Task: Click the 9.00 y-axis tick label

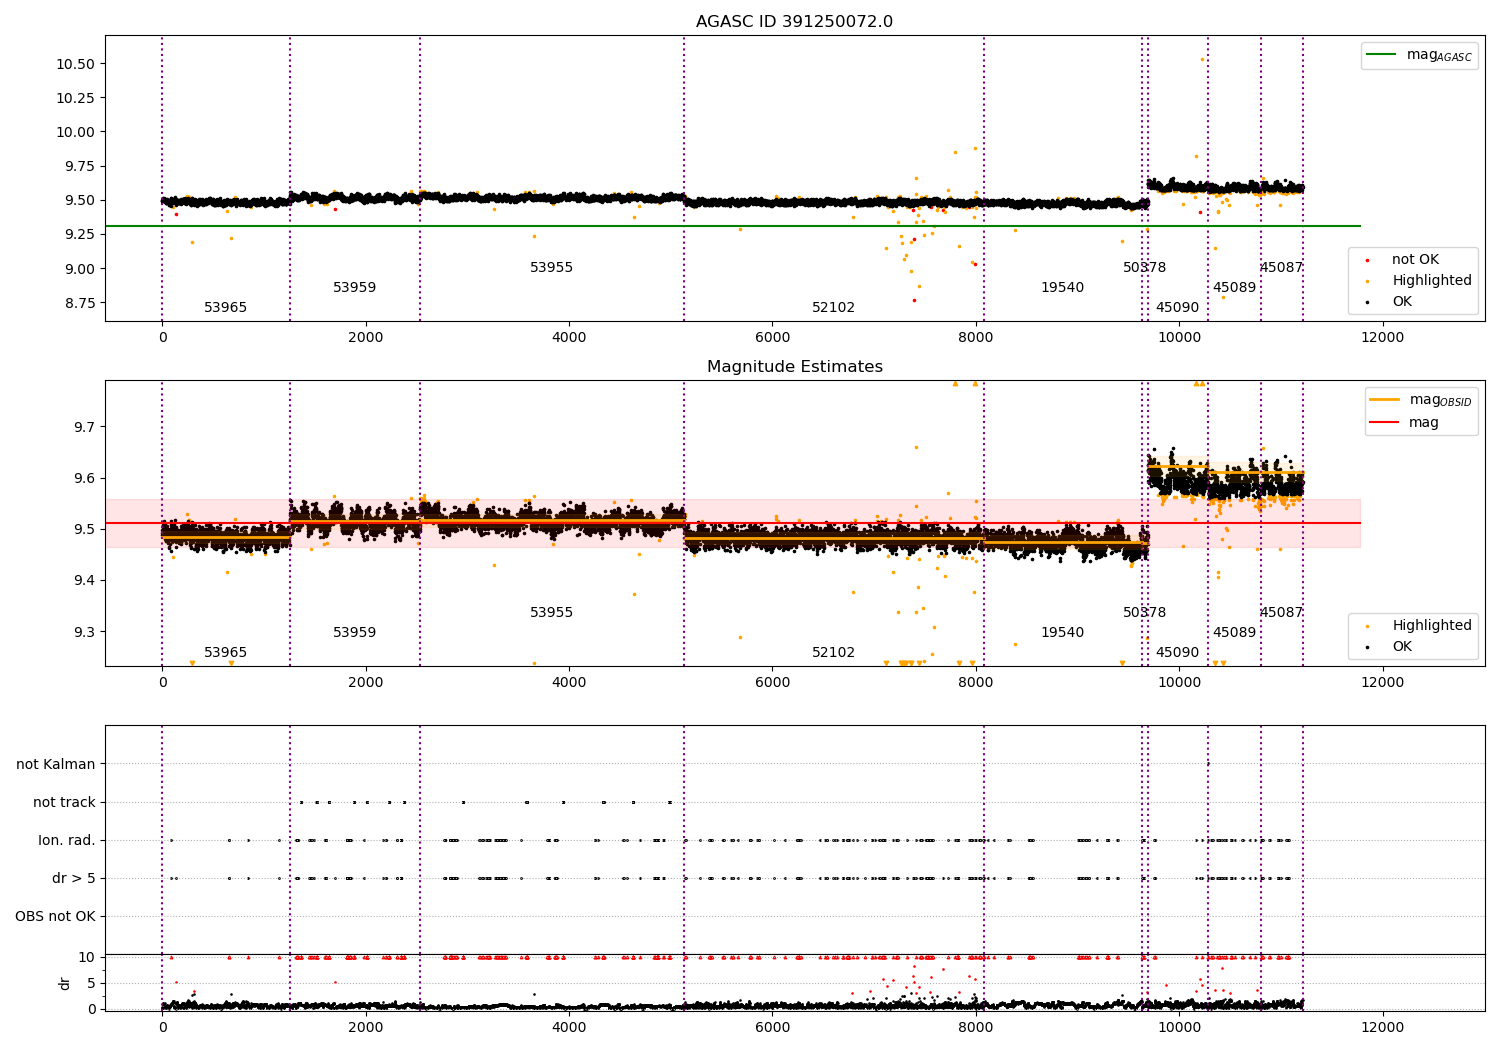Action: [79, 269]
